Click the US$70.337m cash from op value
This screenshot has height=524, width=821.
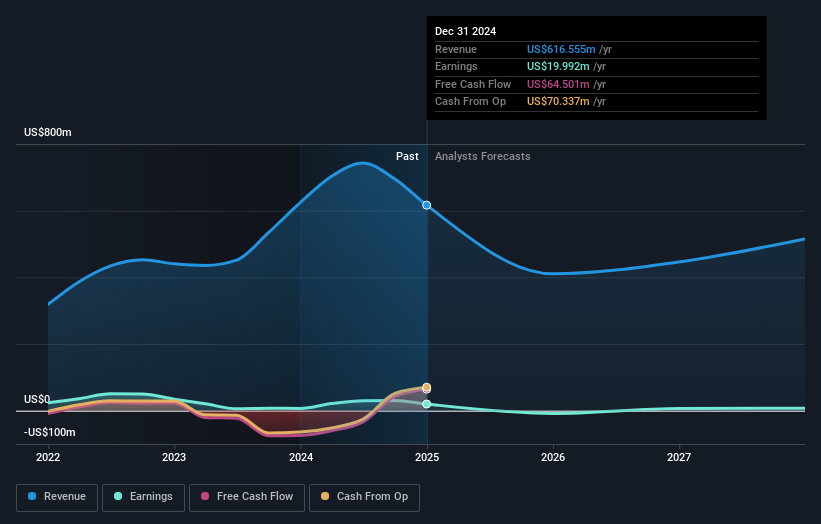click(x=558, y=102)
